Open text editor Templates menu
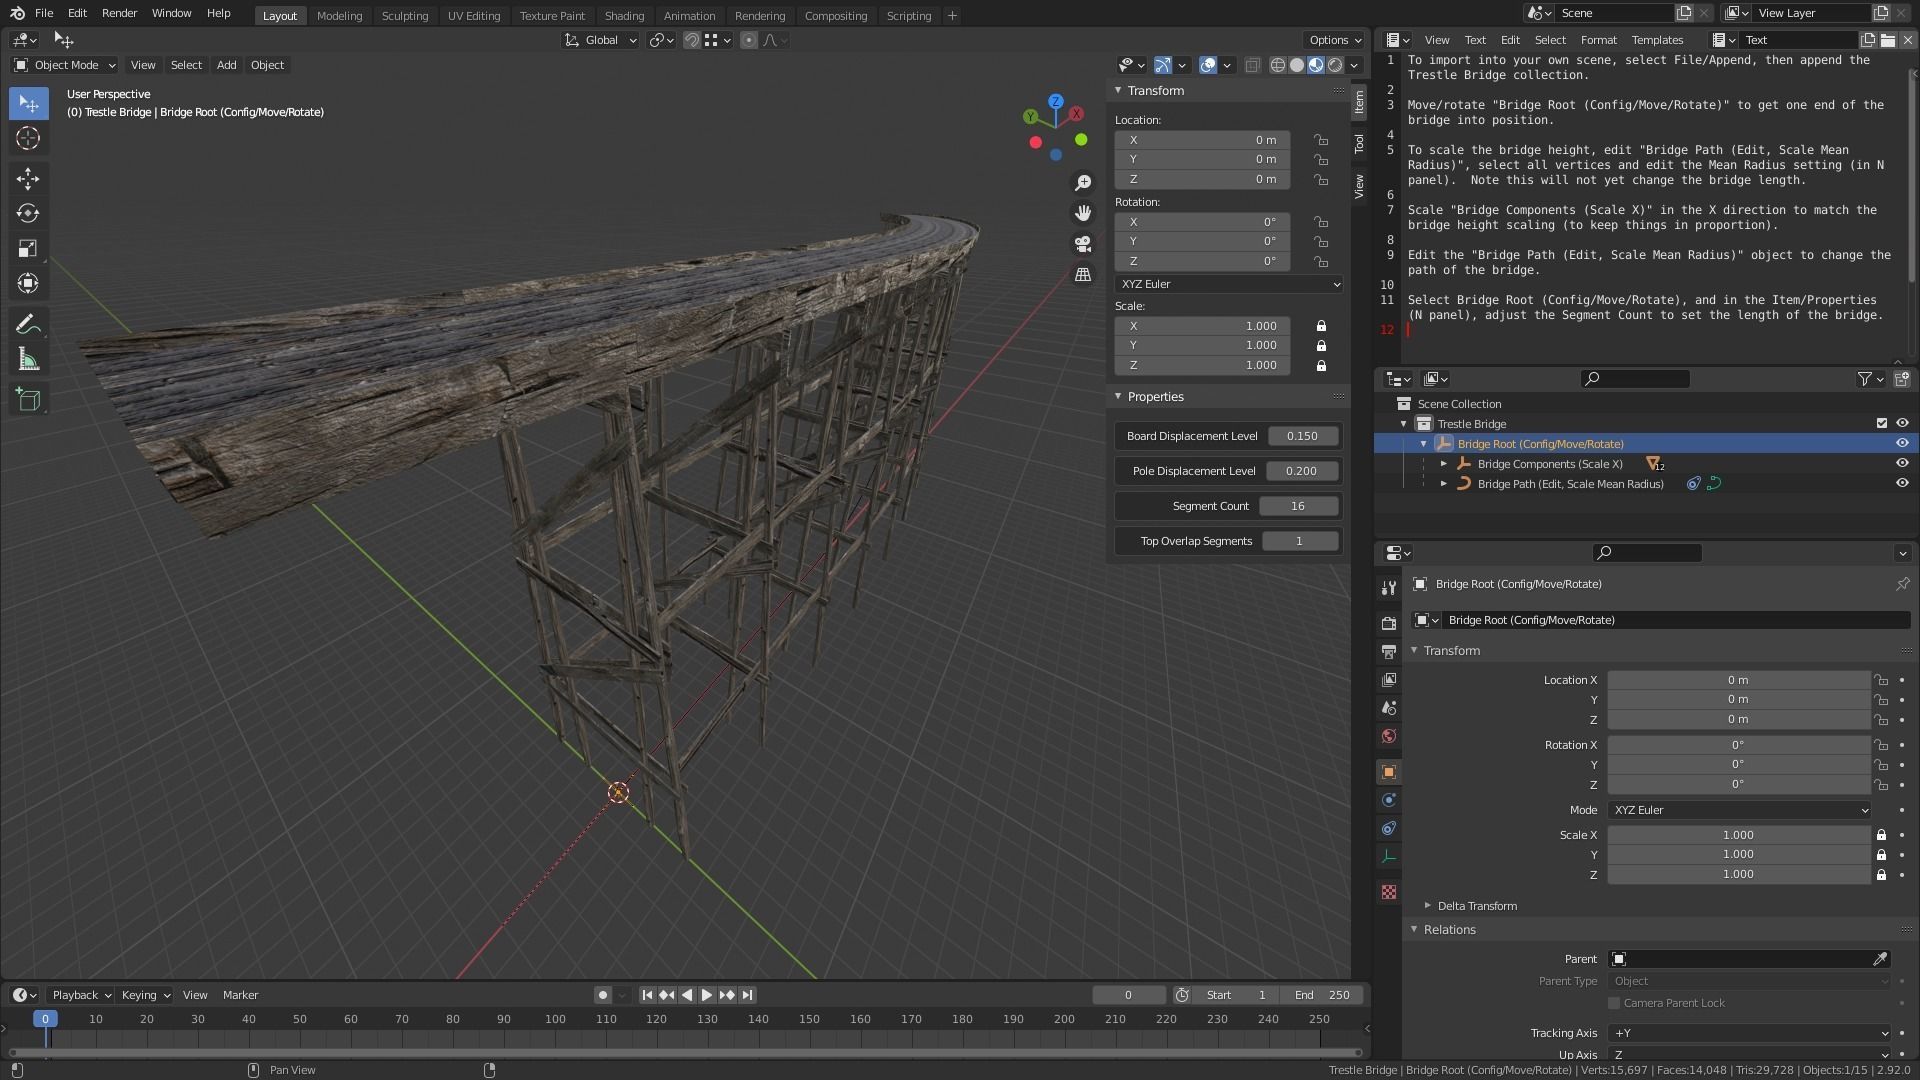 point(1657,40)
